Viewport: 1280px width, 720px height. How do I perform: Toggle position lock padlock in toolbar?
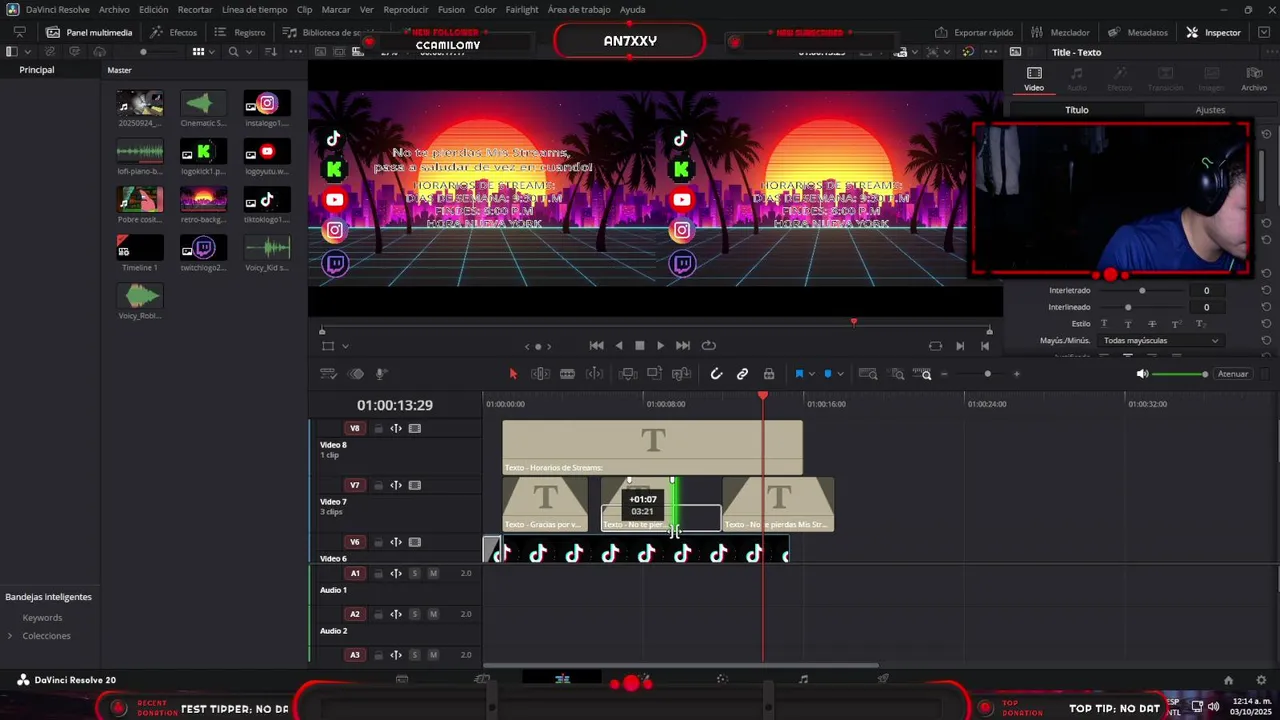tap(769, 374)
